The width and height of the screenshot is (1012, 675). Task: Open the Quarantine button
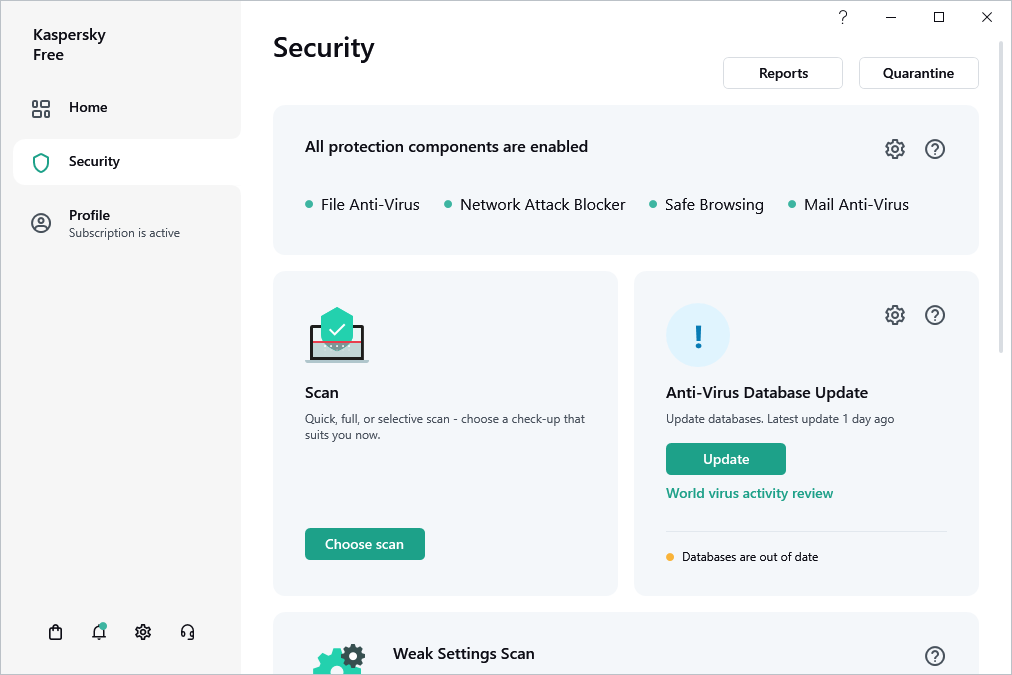tap(918, 73)
